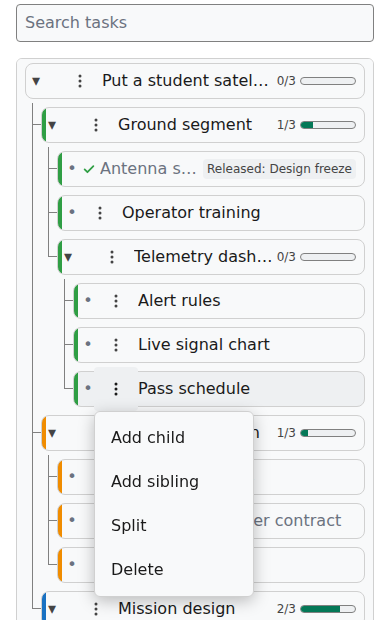Click the Search tasks field
This screenshot has height=620, width=390.
click(195, 23)
